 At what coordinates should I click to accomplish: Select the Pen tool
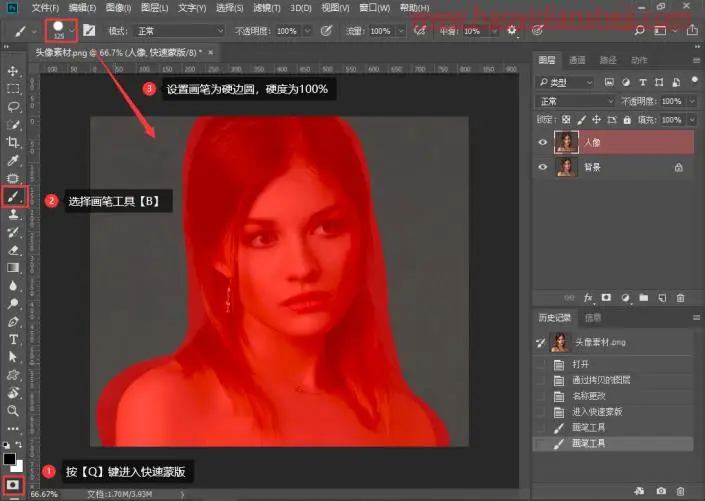pos(13,322)
